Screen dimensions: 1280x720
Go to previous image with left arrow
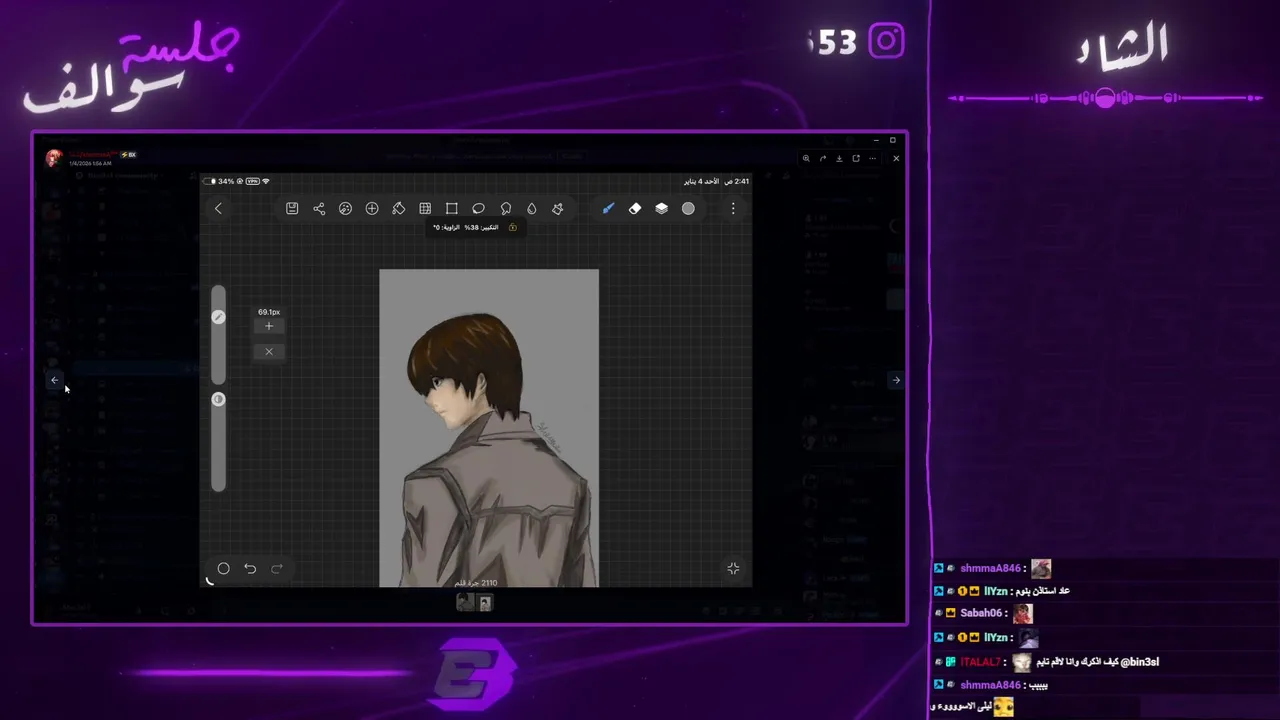coord(54,380)
